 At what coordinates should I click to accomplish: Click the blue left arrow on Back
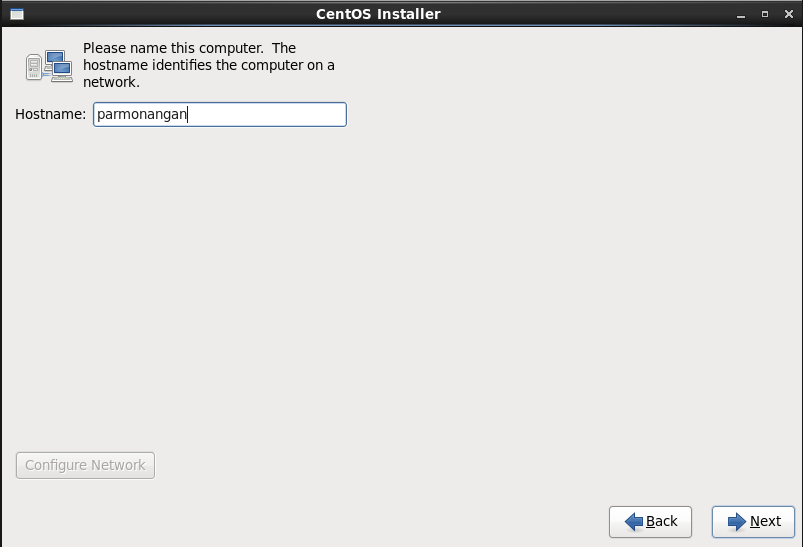coord(633,521)
